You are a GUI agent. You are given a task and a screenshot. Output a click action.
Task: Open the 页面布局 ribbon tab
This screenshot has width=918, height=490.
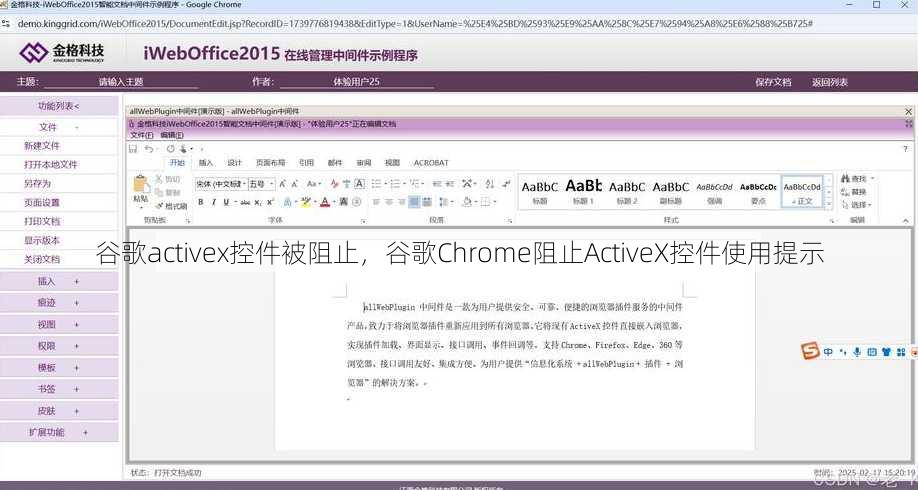click(270, 163)
